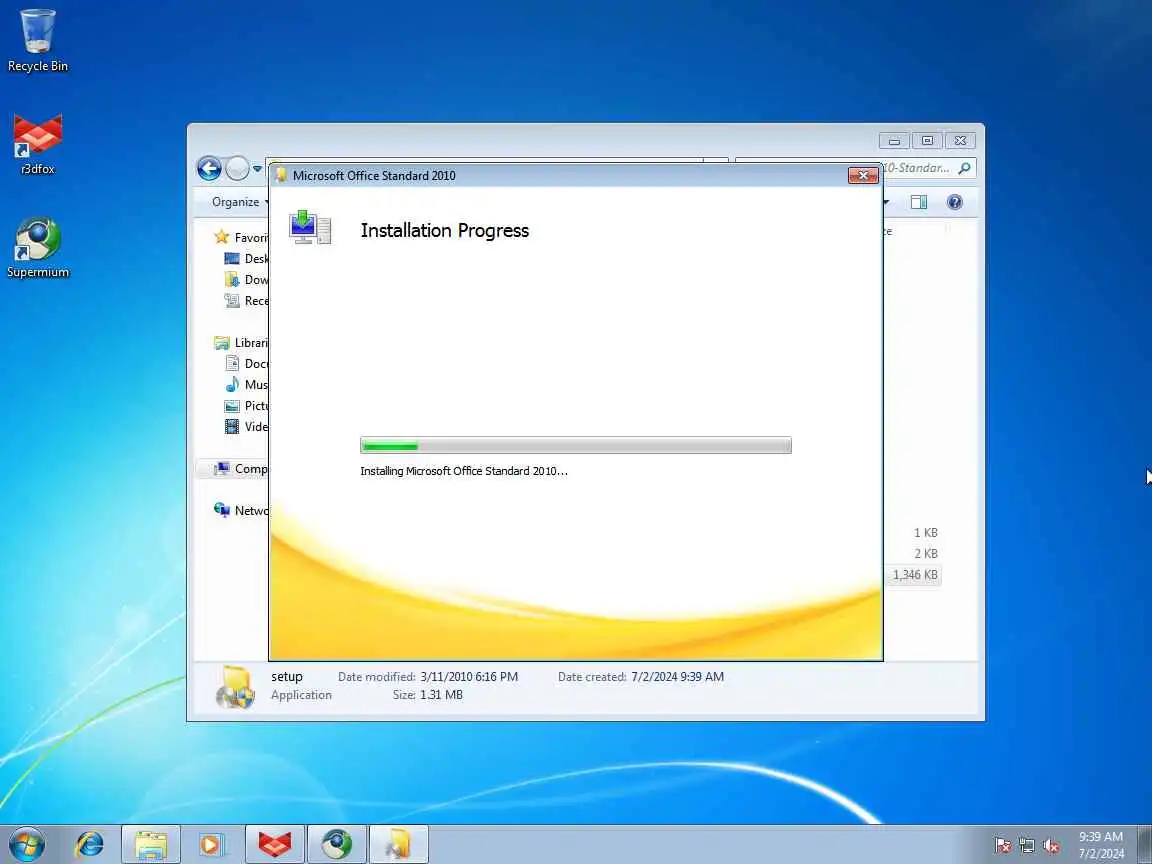The height and width of the screenshot is (864, 1152).
Task: Open Windows Media Player from taskbar
Action: coord(211,844)
